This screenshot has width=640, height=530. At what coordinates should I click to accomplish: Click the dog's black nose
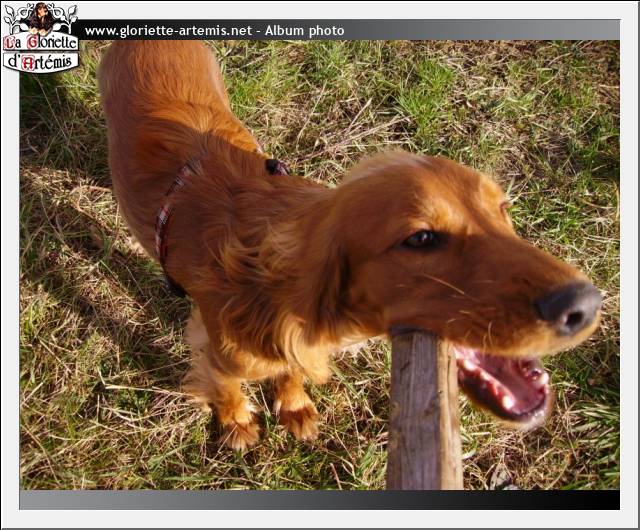click(x=570, y=306)
